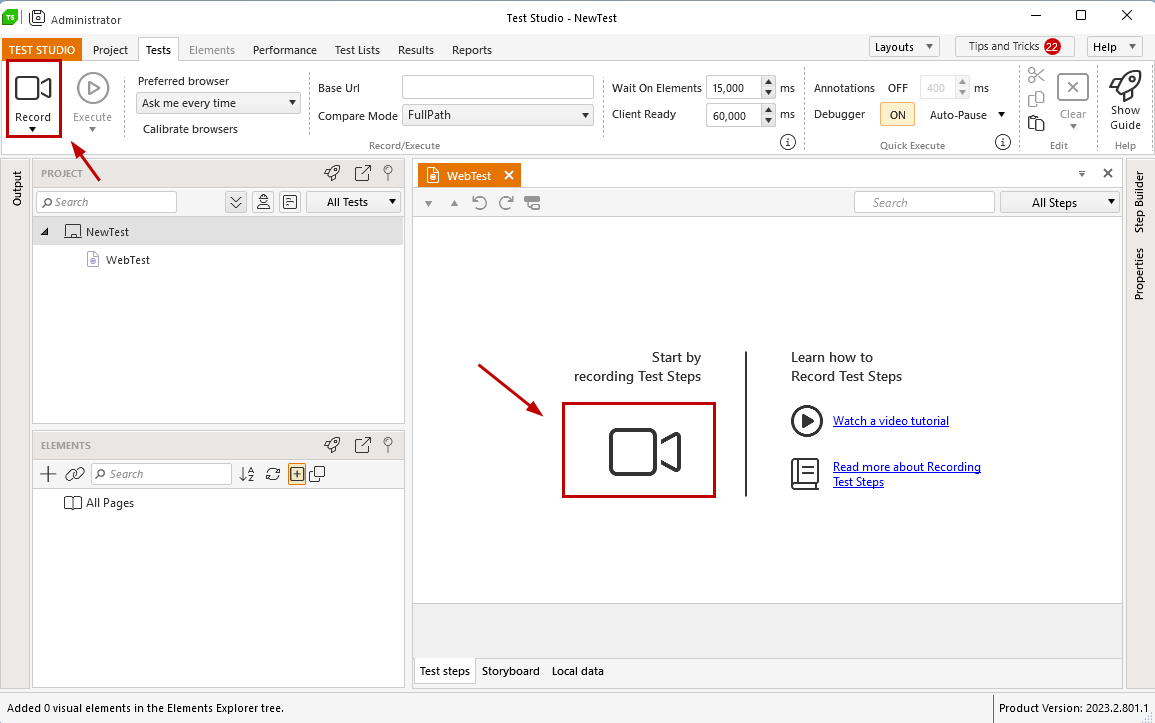Open Record/Execute info icon
Image resolution: width=1155 pixels, height=723 pixels.
coord(788,142)
